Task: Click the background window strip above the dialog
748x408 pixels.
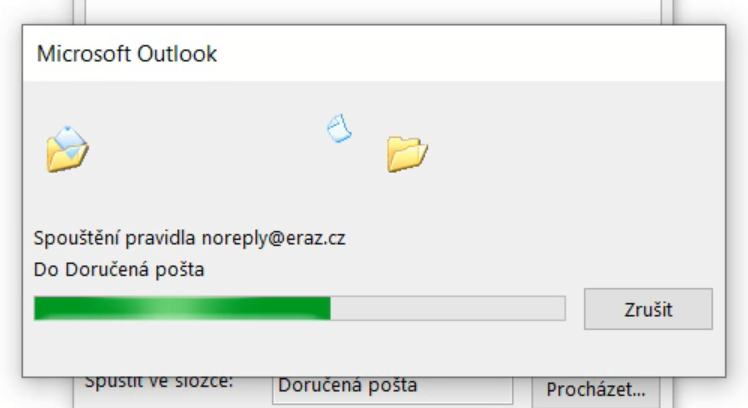Action: point(372,11)
